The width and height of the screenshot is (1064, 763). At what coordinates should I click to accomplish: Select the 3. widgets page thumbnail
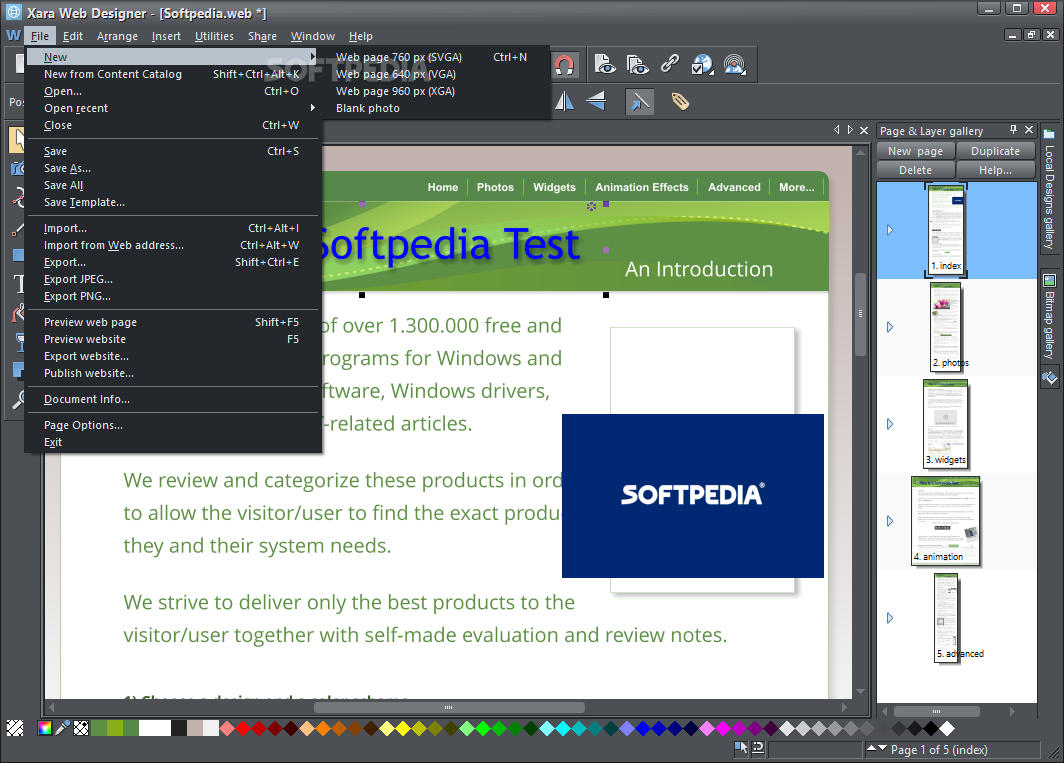pos(946,424)
